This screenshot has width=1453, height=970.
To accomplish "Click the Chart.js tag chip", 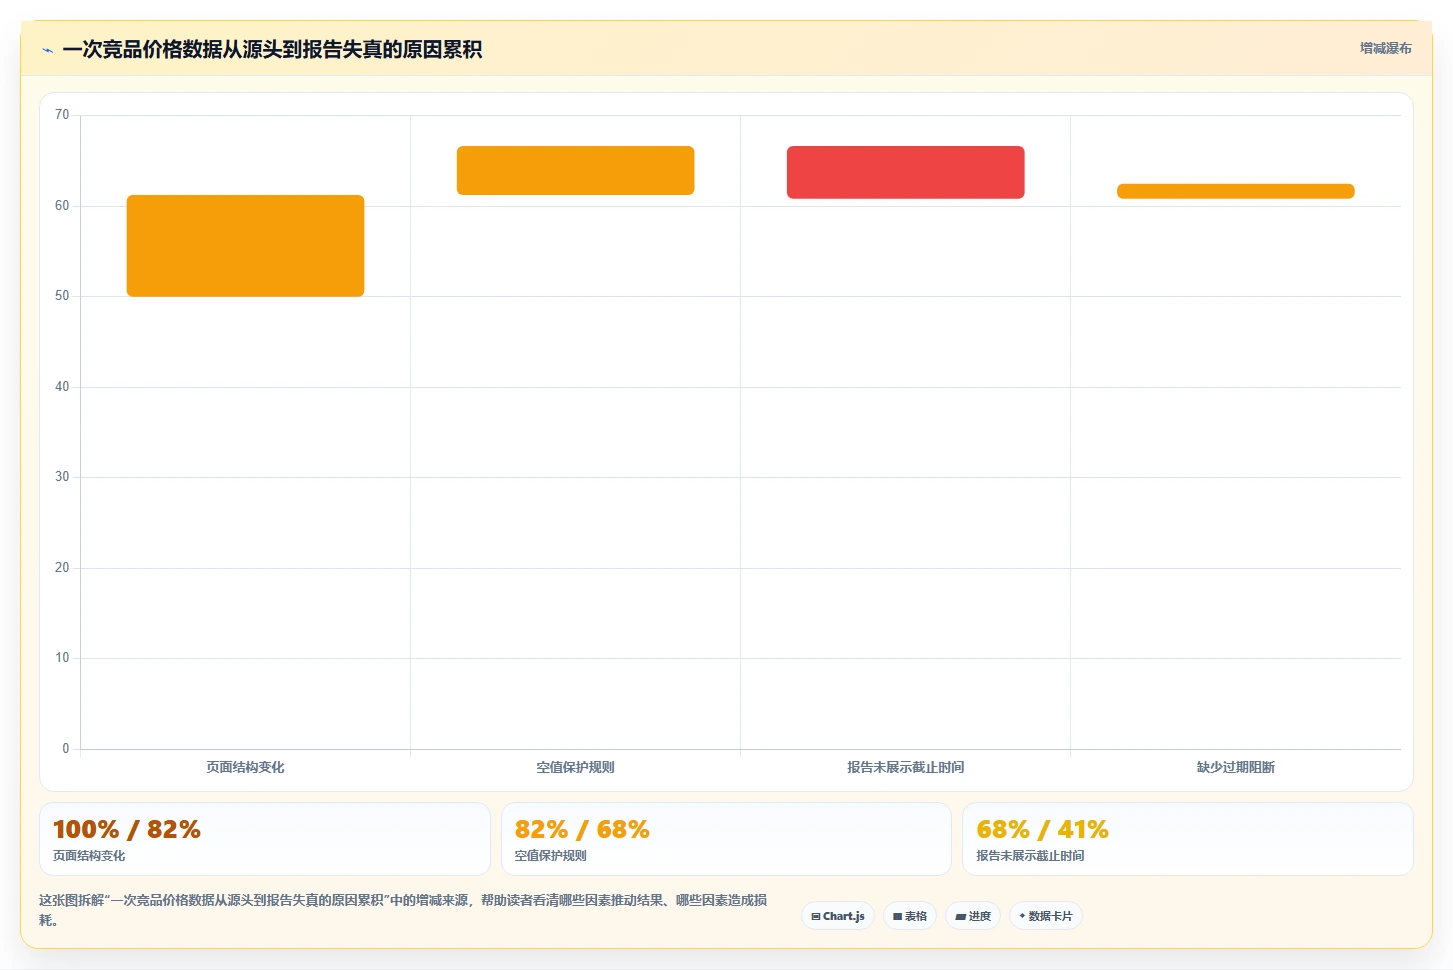I will point(838,916).
